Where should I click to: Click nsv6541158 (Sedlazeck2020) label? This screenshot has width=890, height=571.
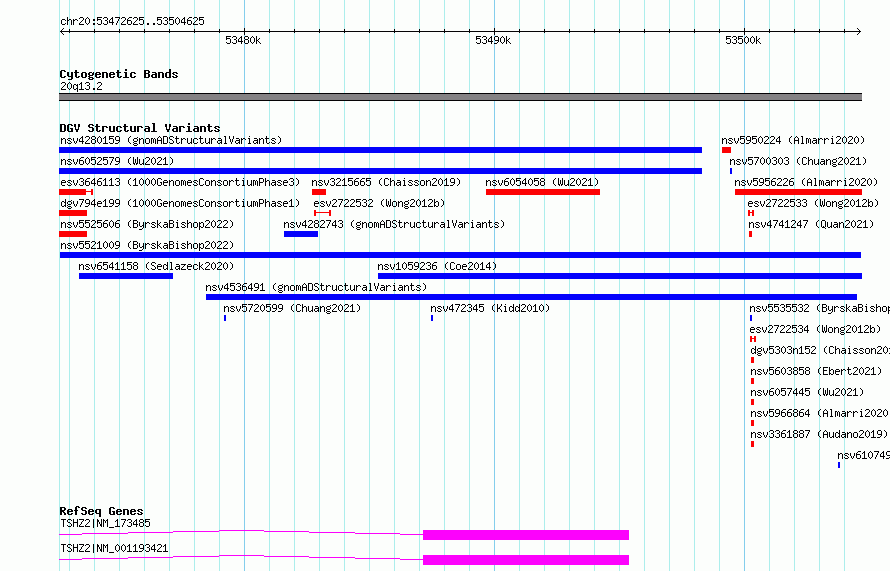156,266
